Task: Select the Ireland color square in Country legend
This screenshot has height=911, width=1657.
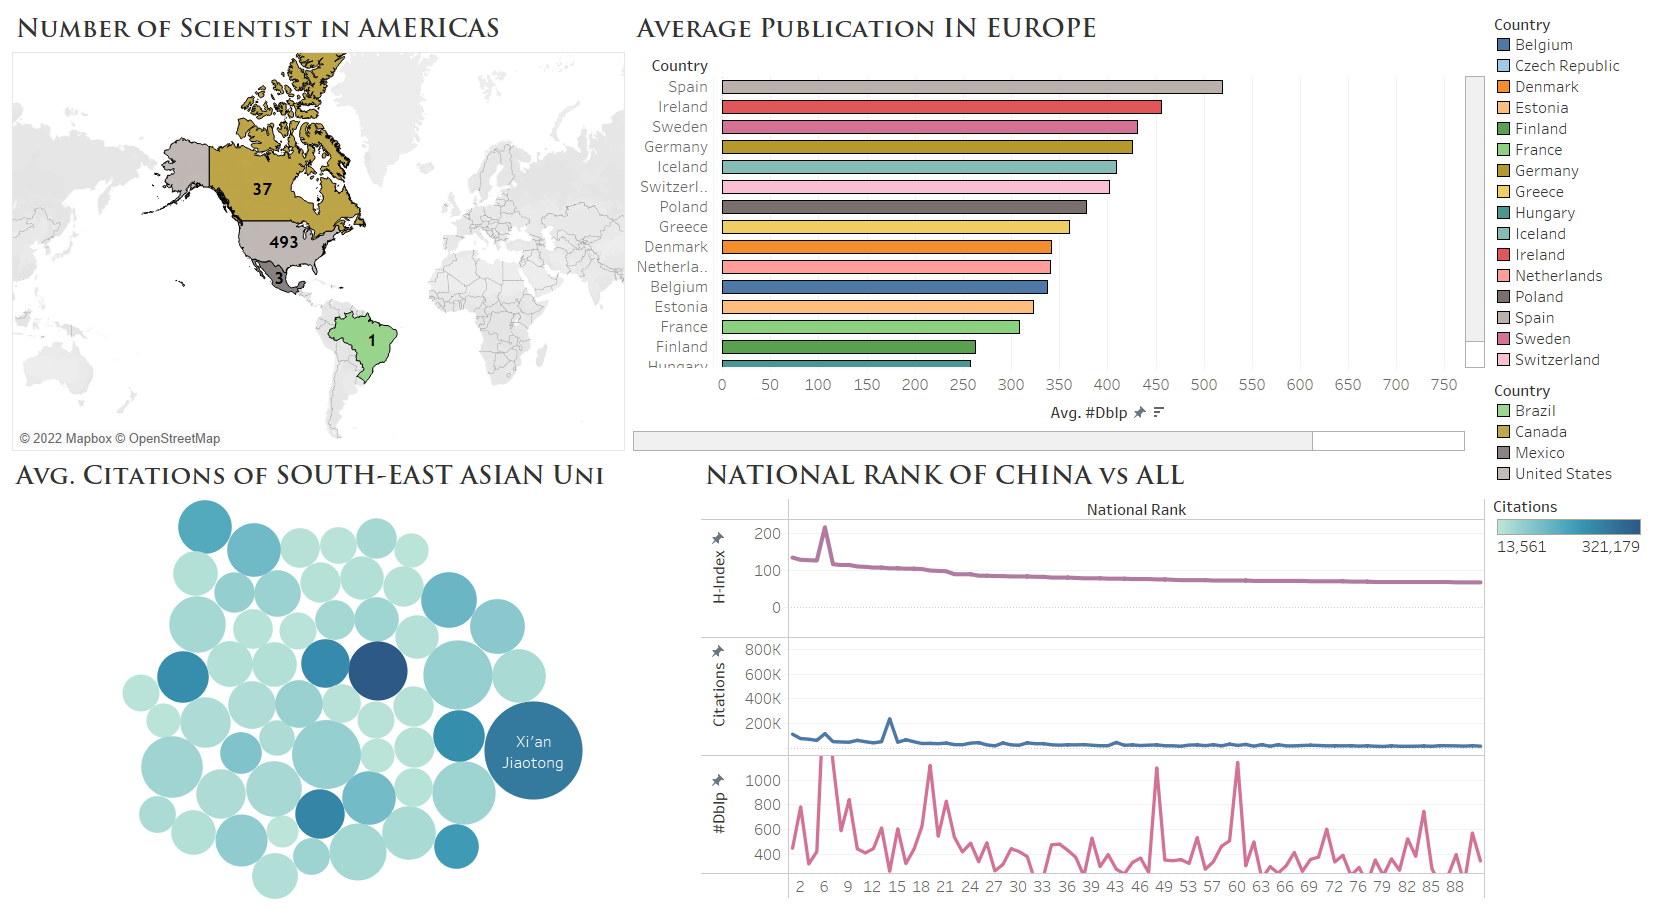Action: (x=1506, y=254)
